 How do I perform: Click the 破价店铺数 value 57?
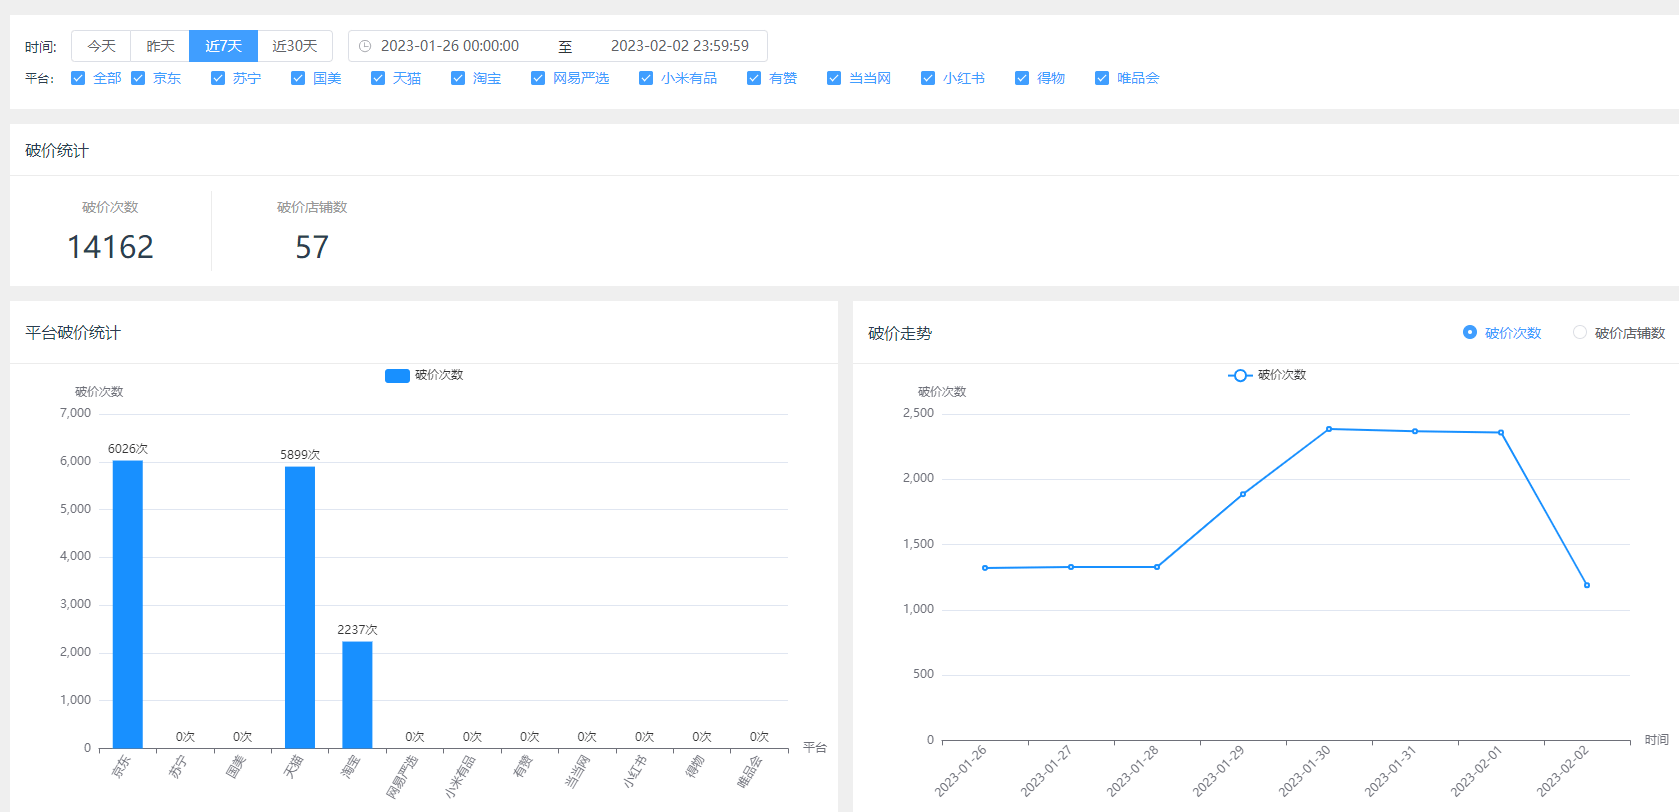(312, 247)
